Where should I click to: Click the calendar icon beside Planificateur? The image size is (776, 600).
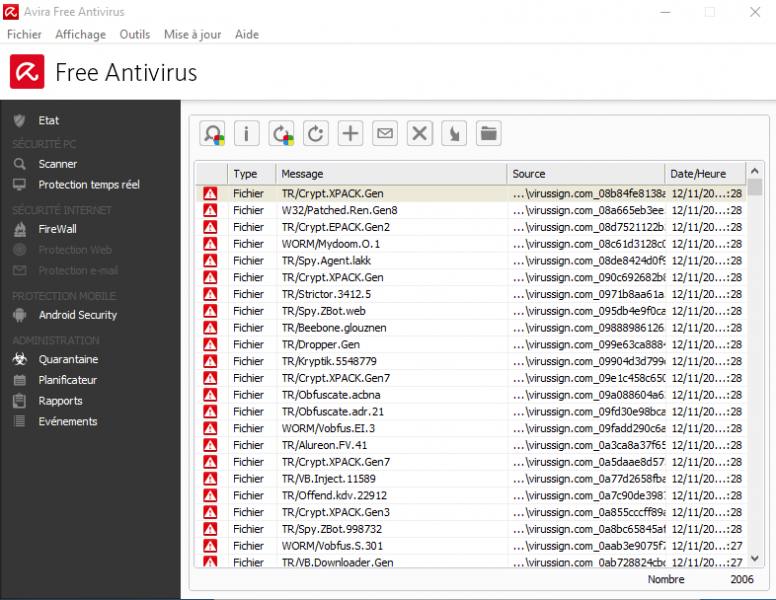coord(19,380)
